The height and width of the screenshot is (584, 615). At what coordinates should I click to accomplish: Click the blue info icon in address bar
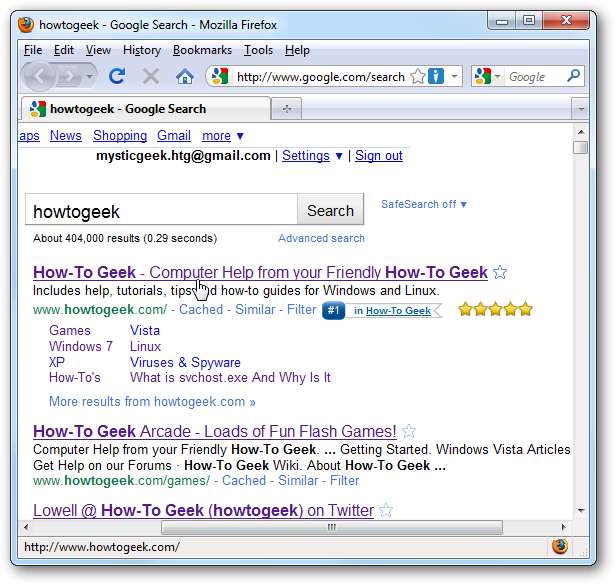coord(436,76)
